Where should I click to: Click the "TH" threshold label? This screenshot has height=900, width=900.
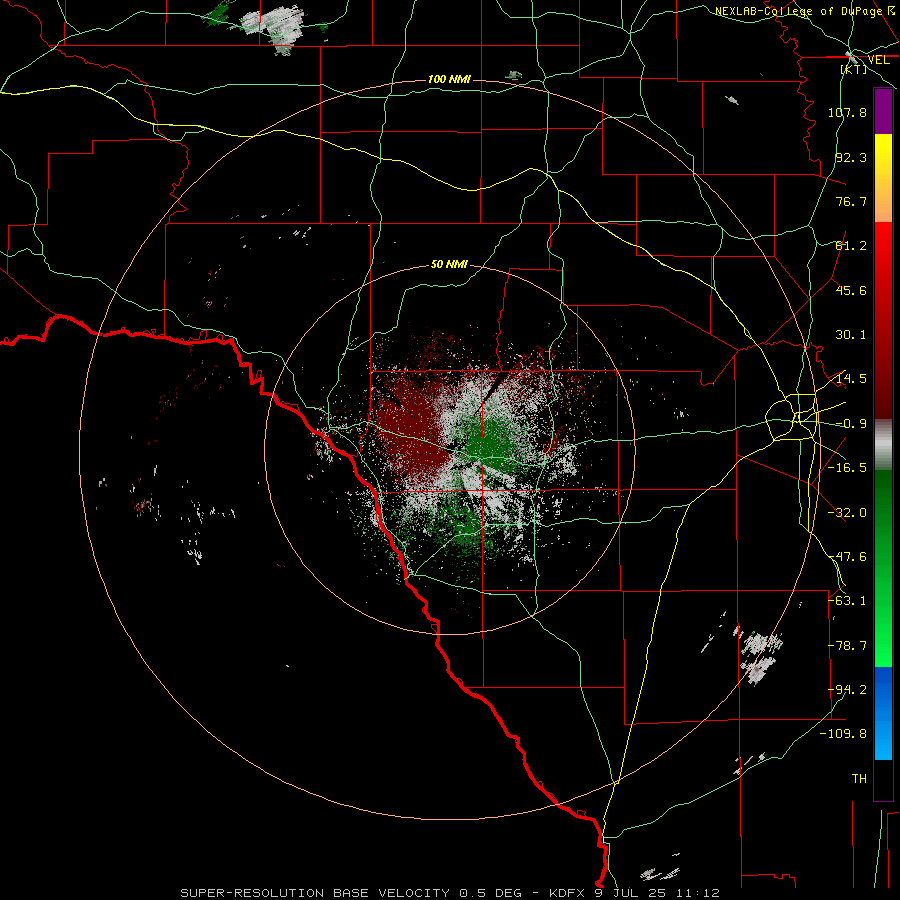coord(859,779)
